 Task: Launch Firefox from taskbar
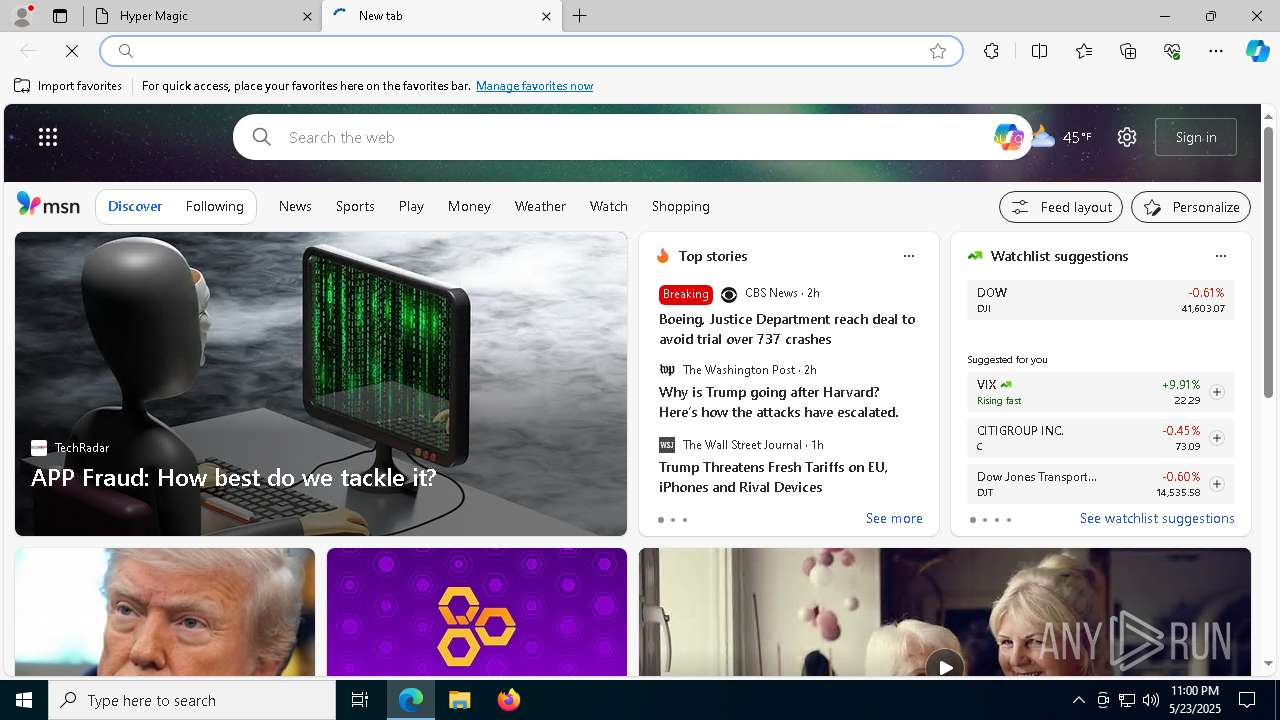(508, 700)
